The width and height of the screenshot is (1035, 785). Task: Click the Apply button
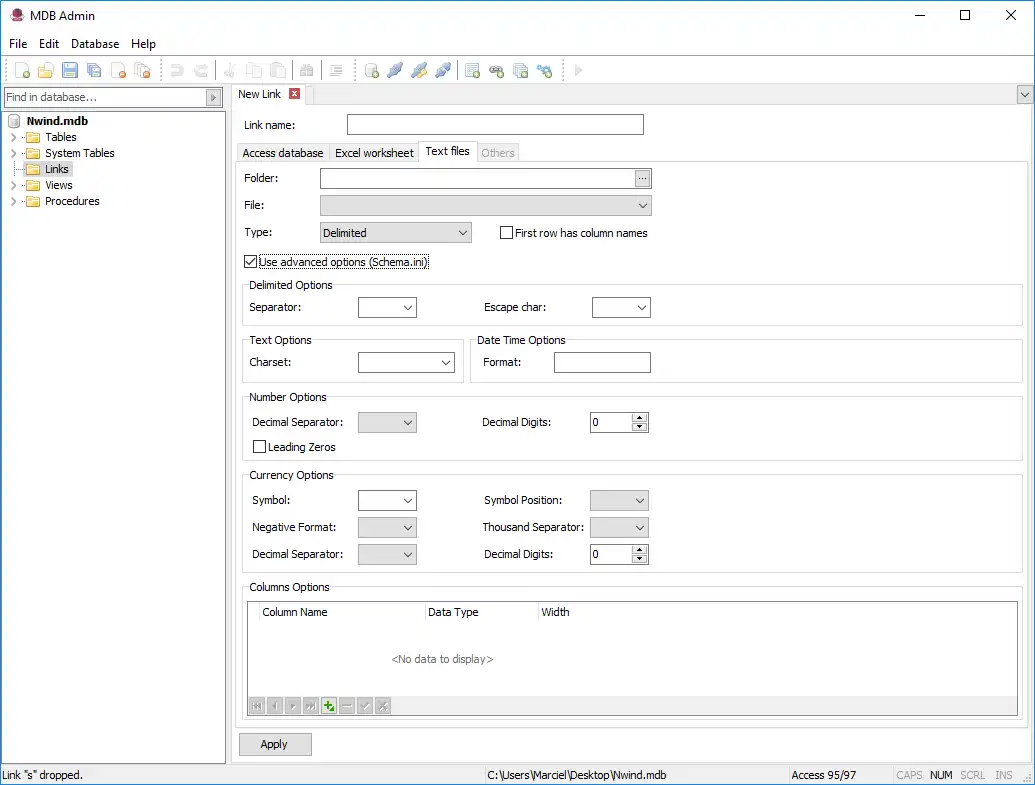tap(275, 744)
